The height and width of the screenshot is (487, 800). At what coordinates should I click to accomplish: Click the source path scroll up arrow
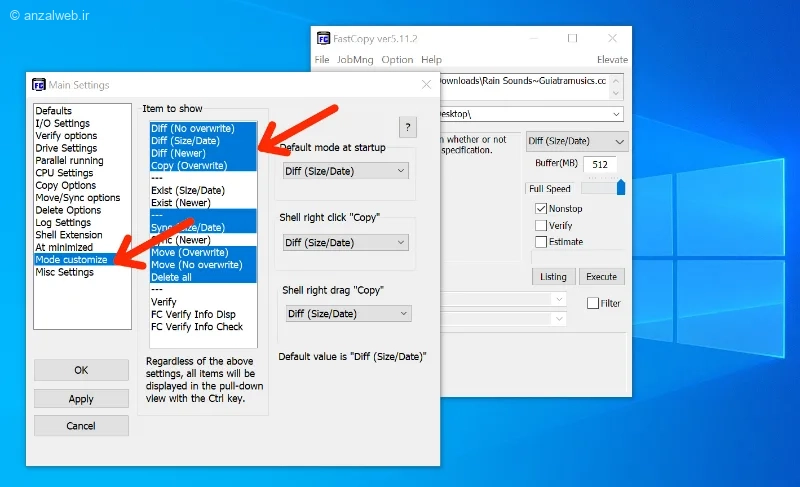click(x=616, y=81)
